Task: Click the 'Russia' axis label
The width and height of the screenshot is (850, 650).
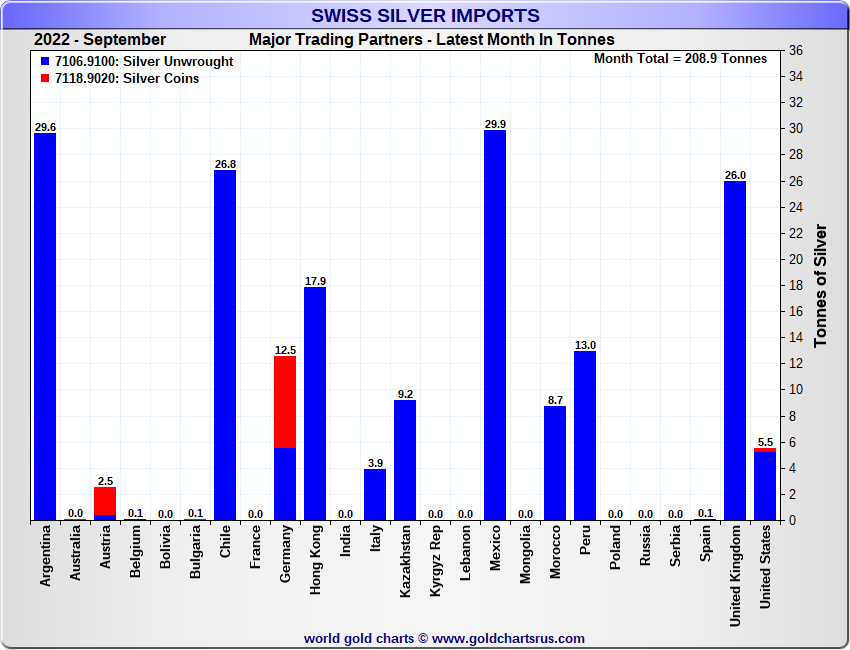Action: [645, 545]
